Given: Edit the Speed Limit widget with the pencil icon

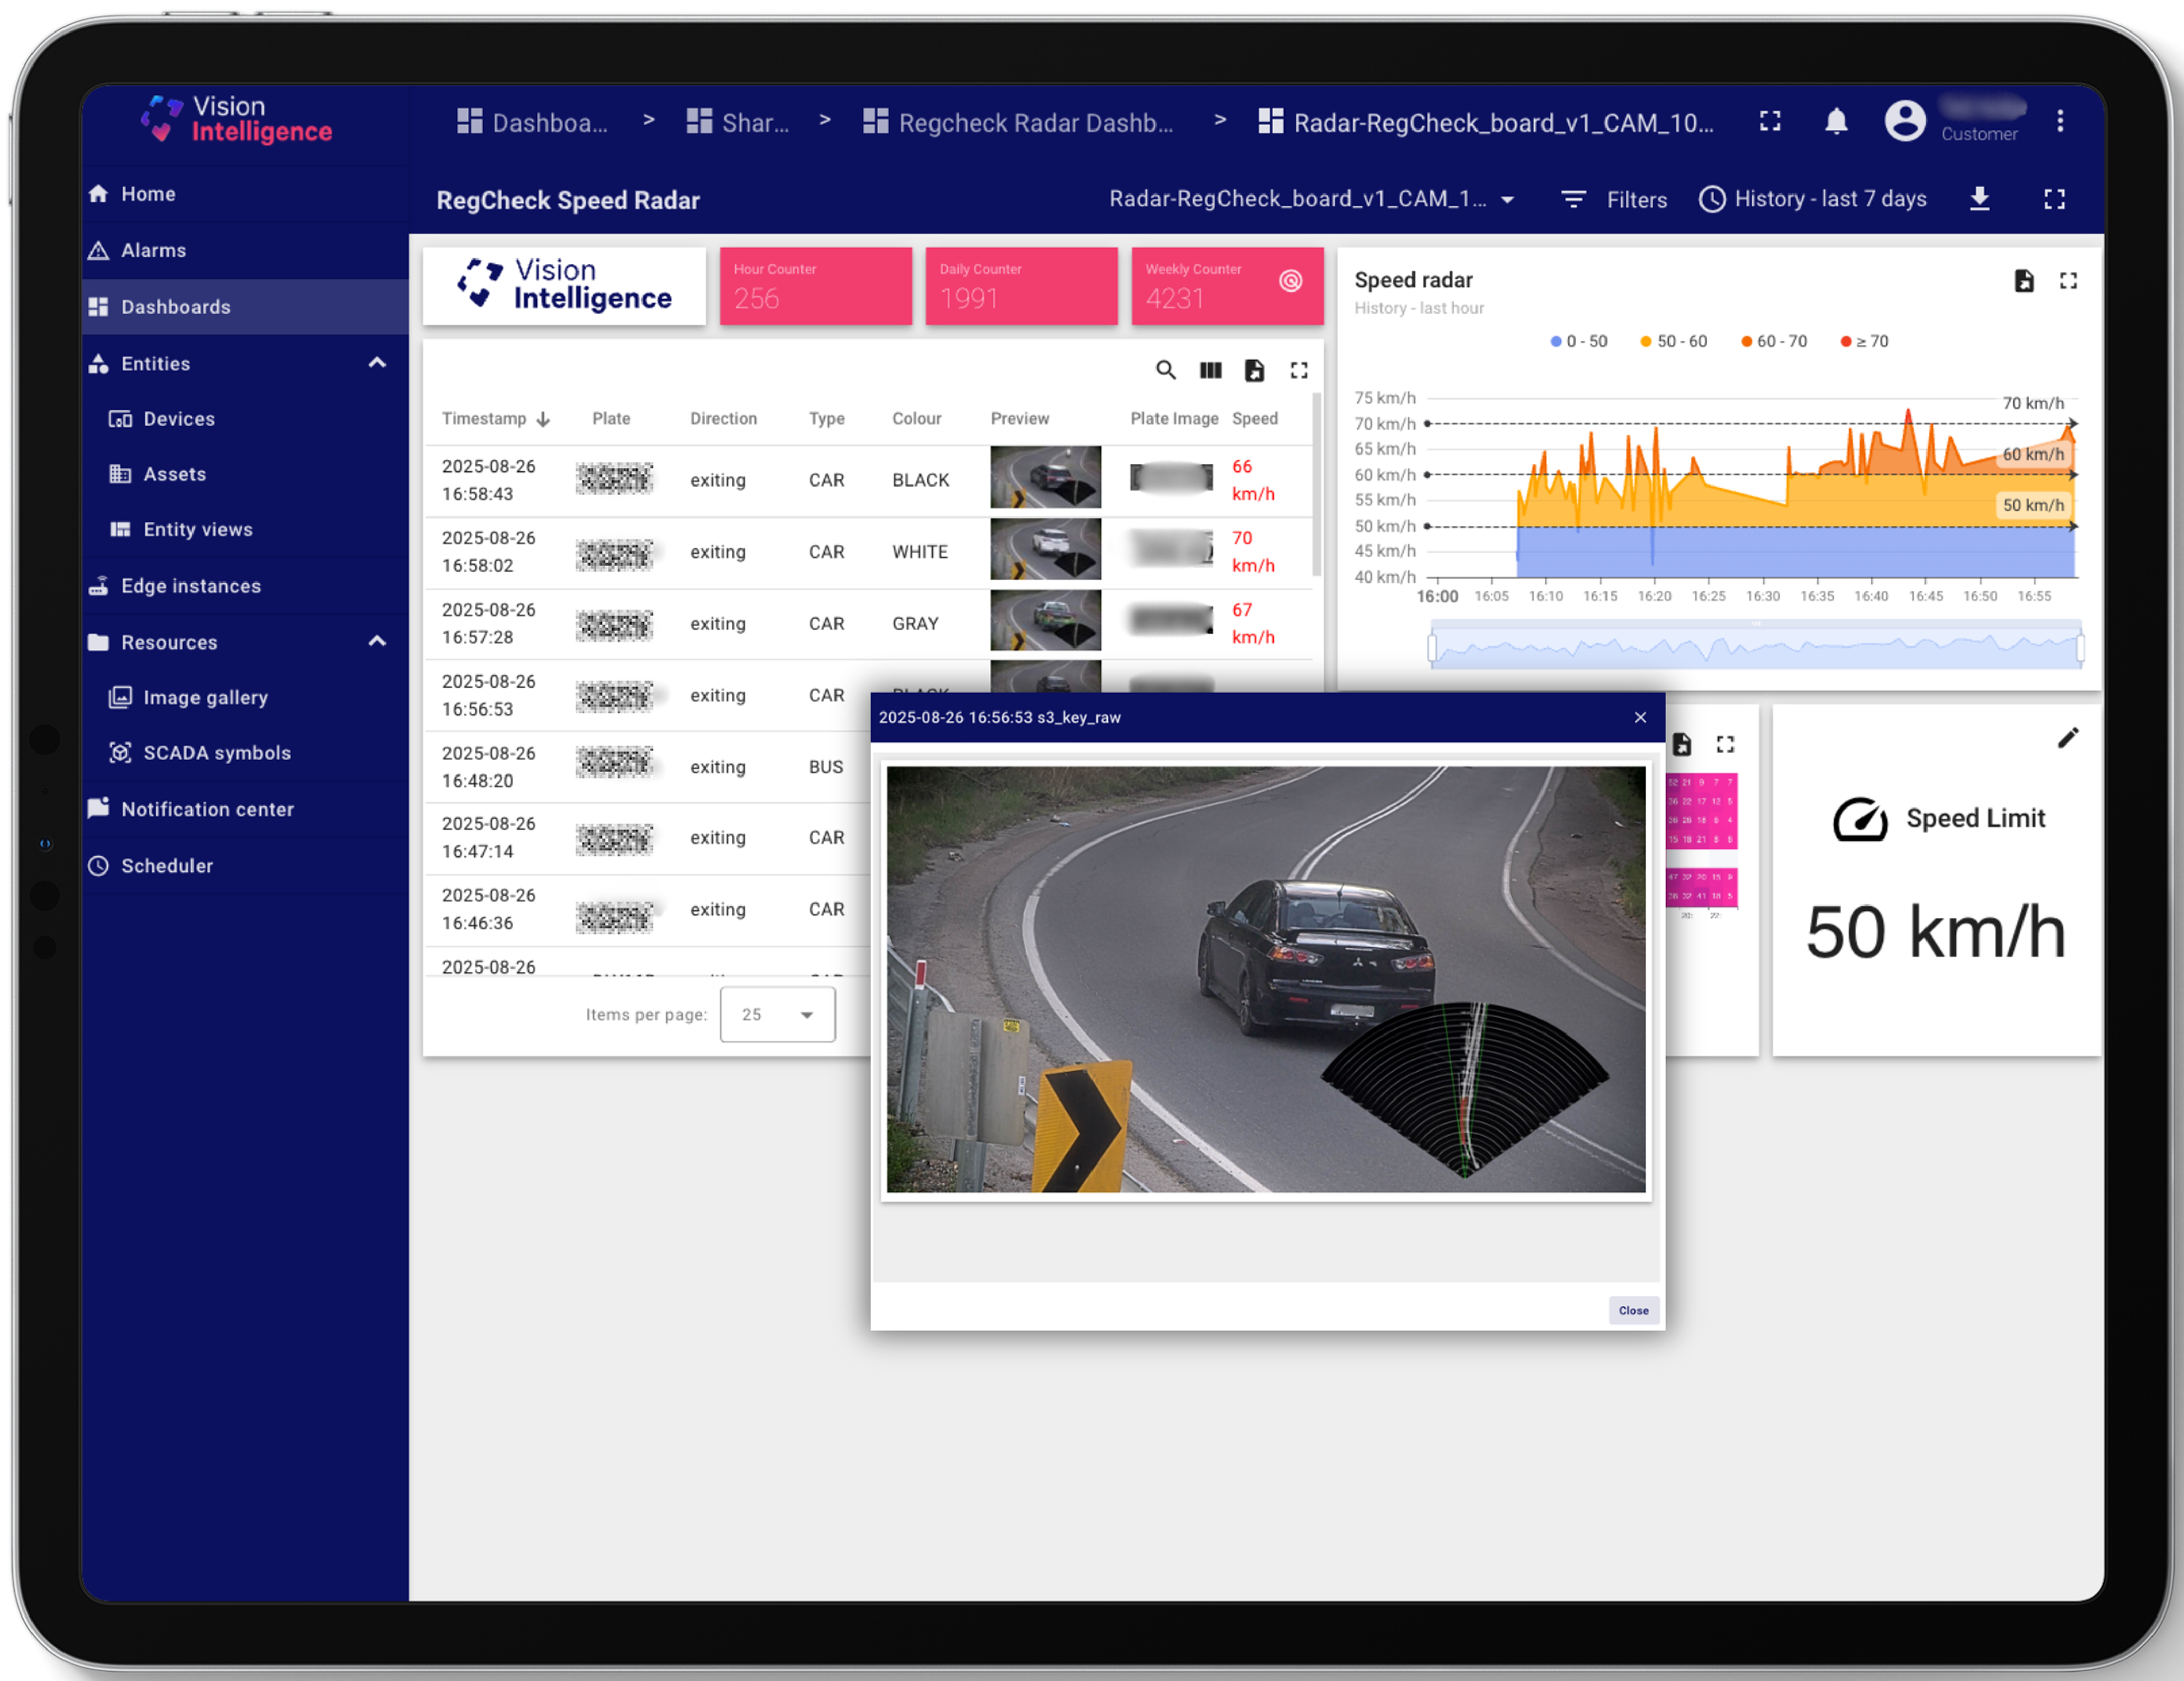Looking at the screenshot, I should [x=2067, y=738].
